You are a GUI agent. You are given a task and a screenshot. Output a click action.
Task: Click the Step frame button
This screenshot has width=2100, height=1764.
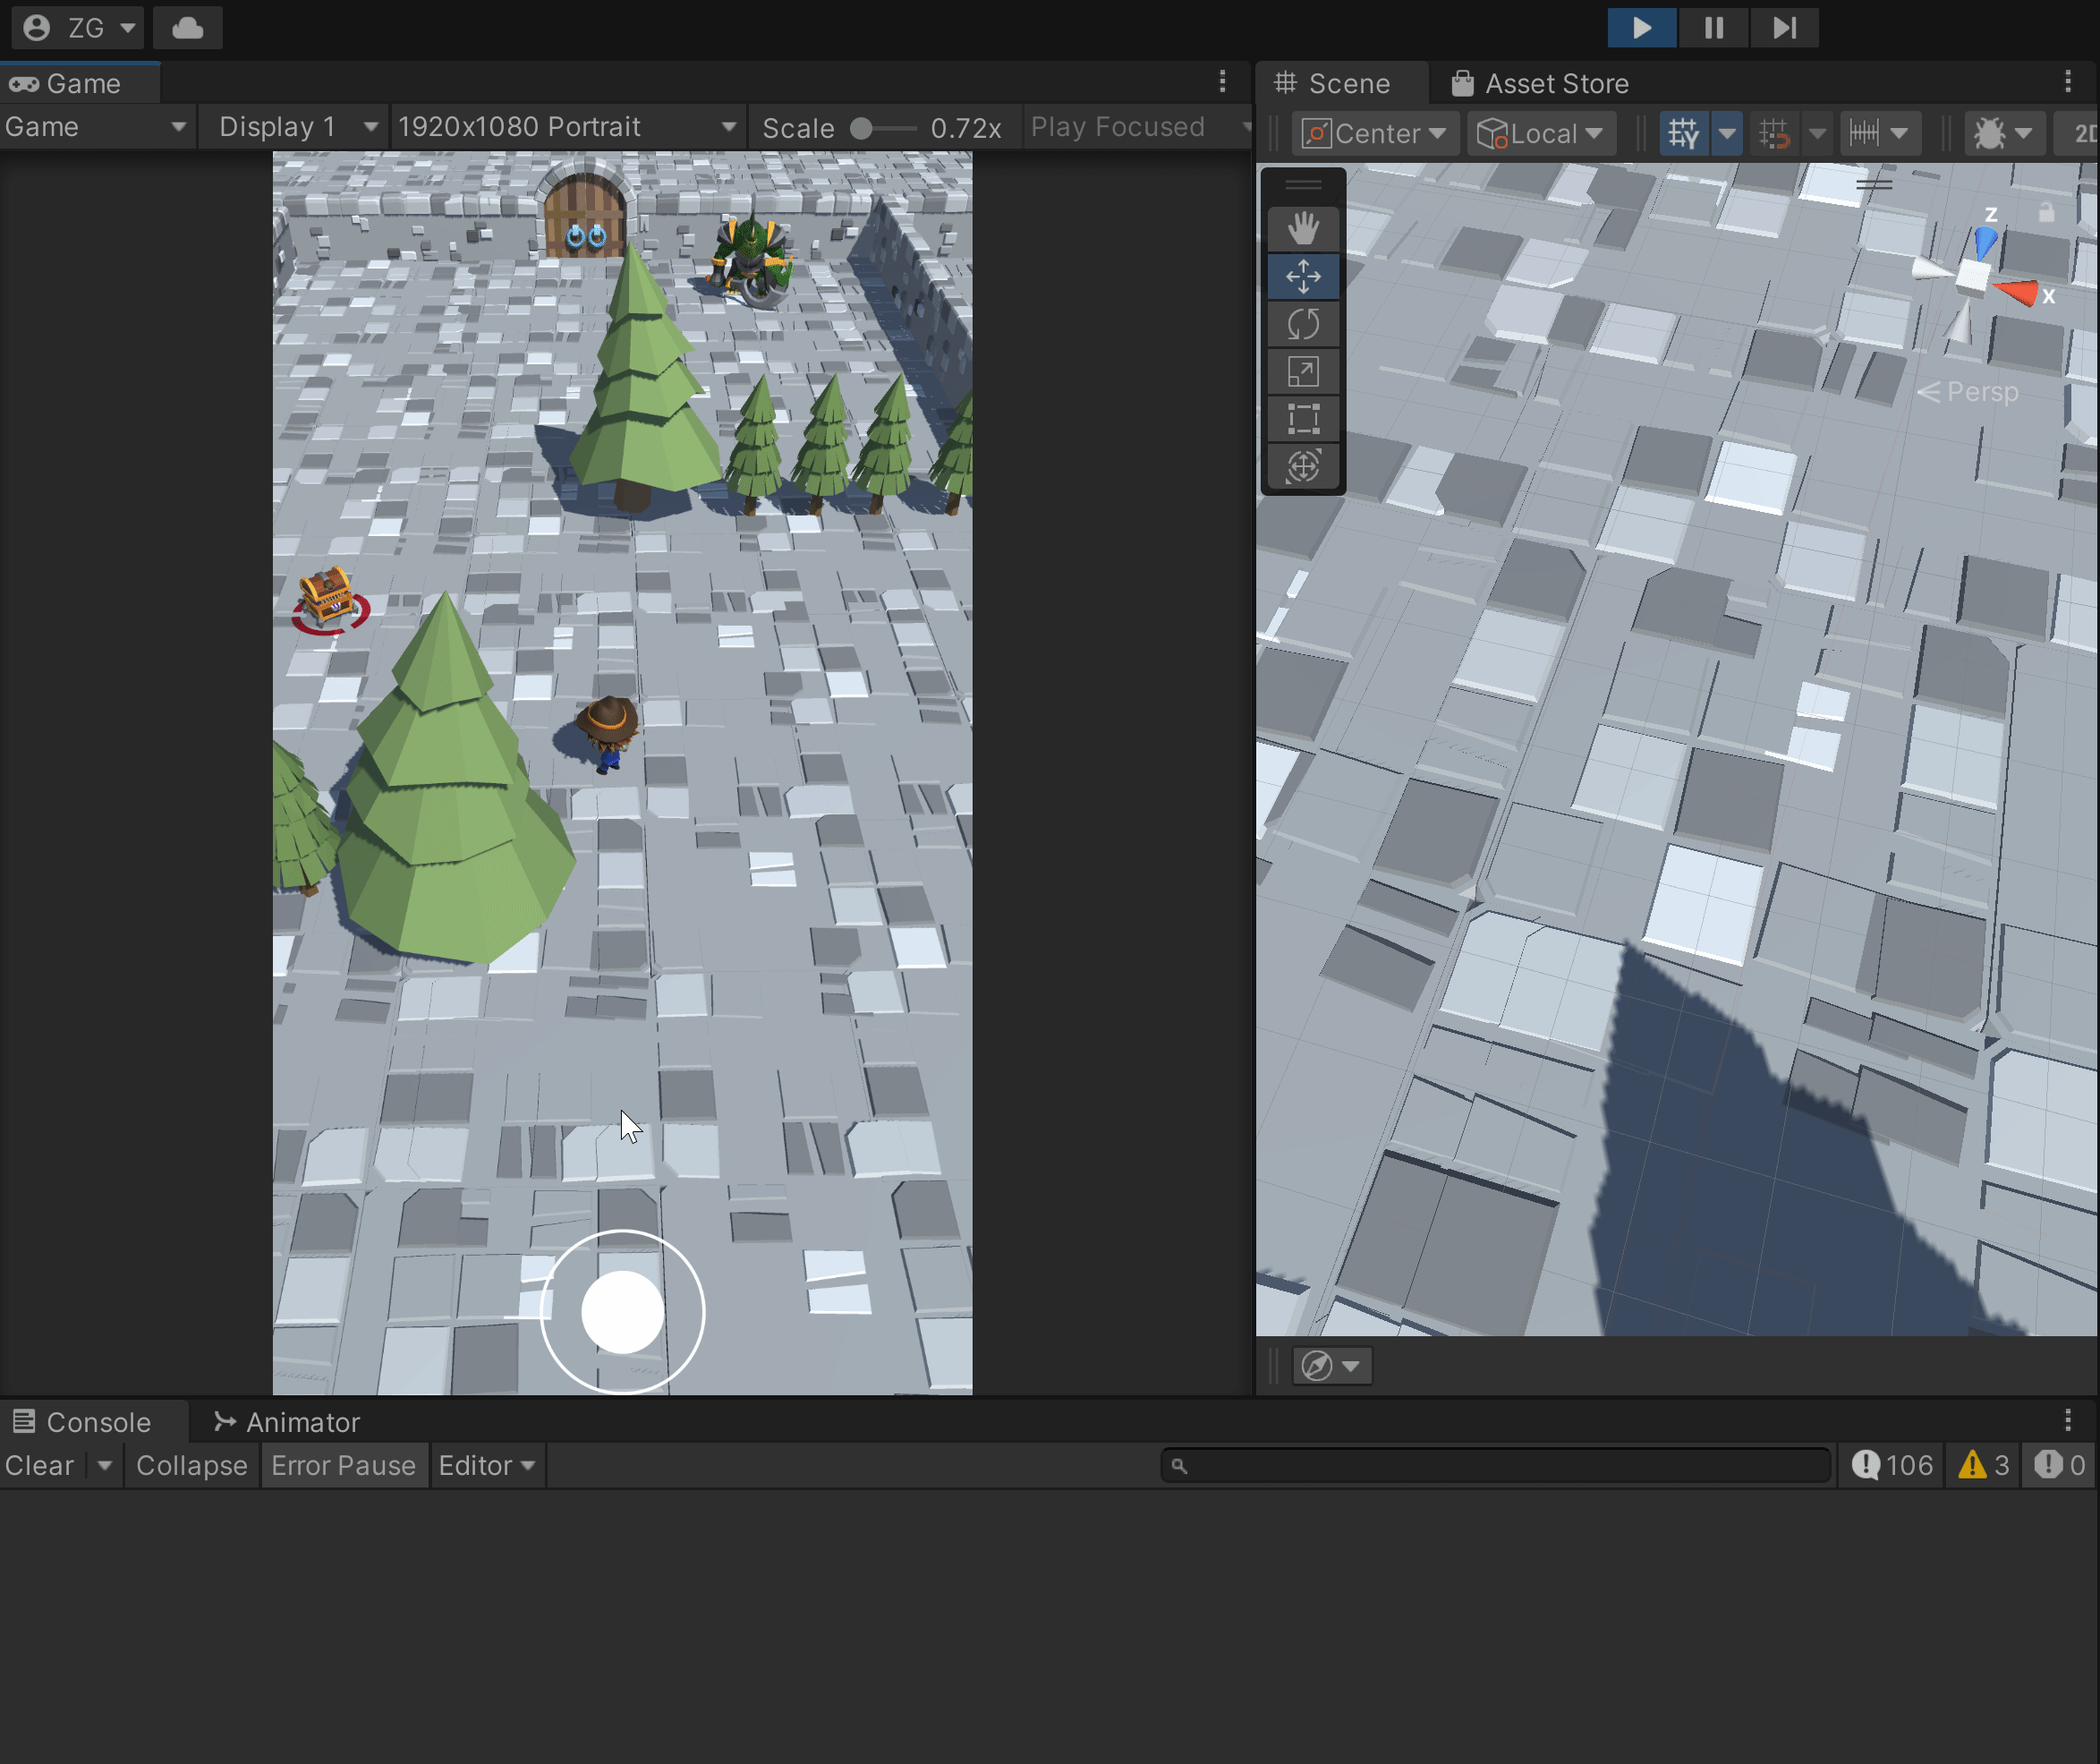point(1784,28)
